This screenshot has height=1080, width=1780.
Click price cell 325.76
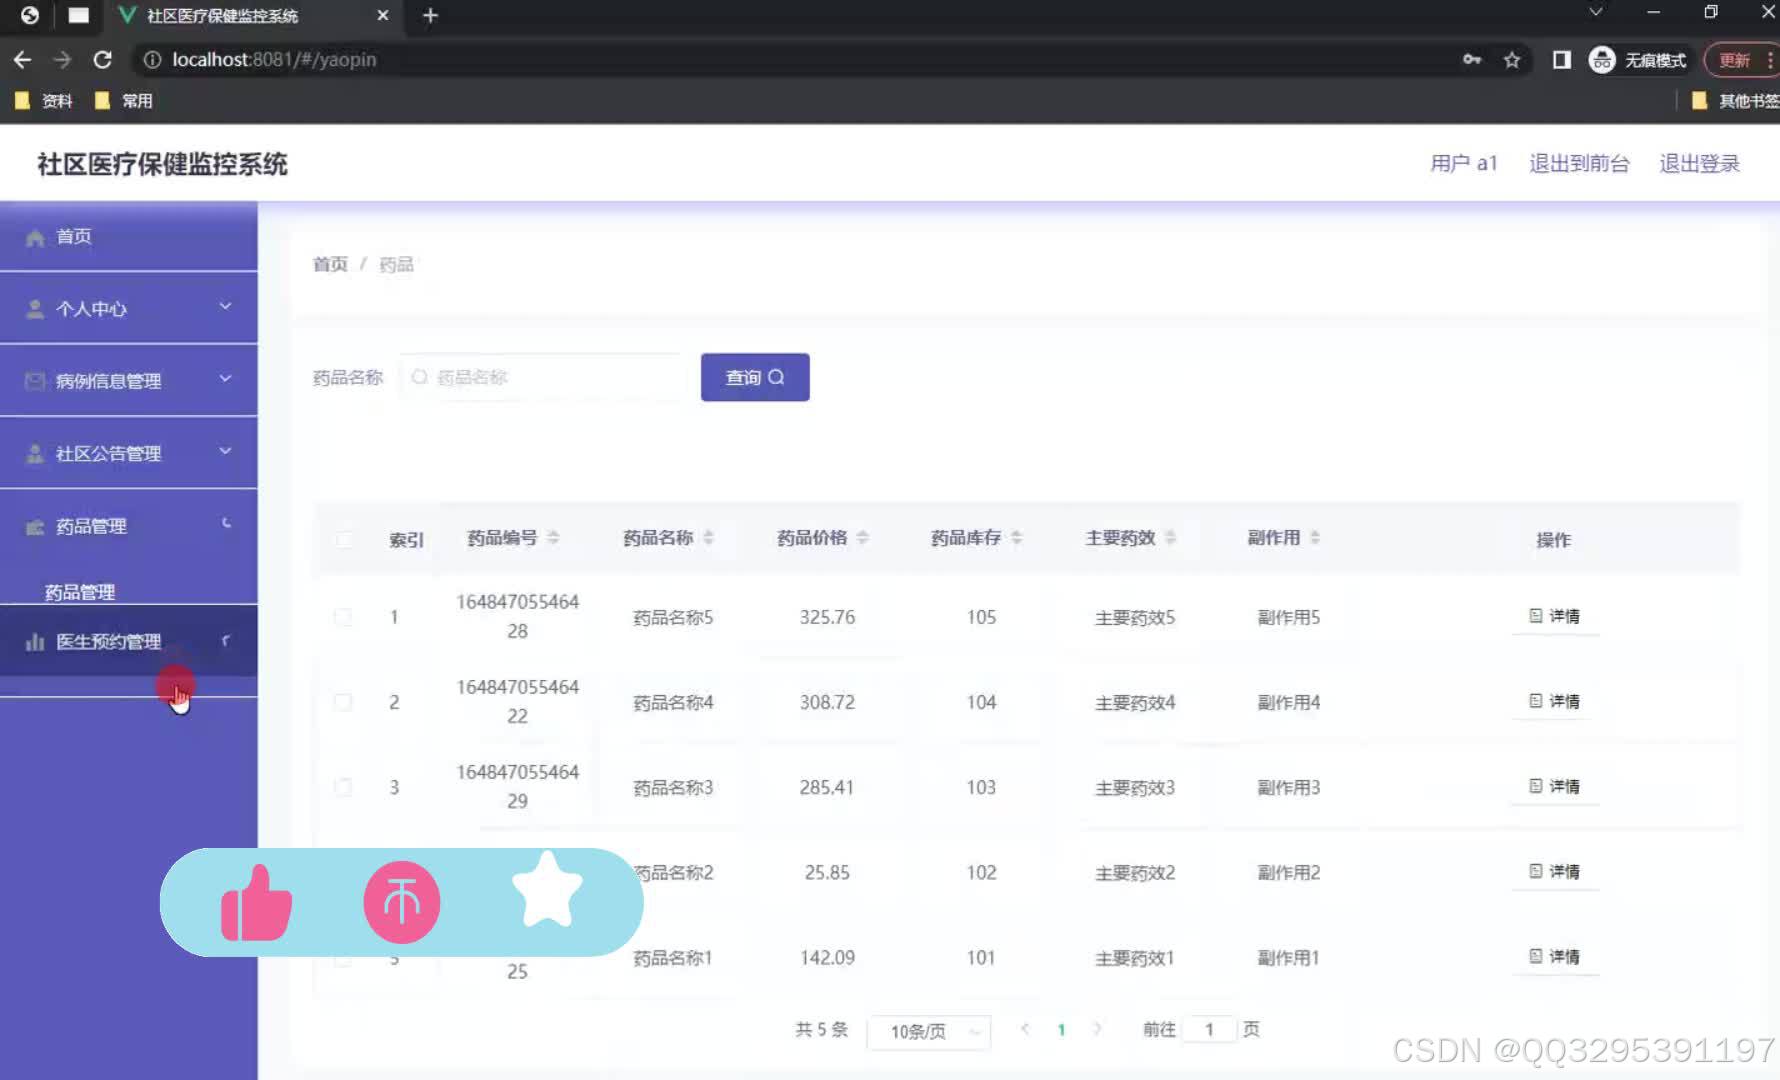827,617
